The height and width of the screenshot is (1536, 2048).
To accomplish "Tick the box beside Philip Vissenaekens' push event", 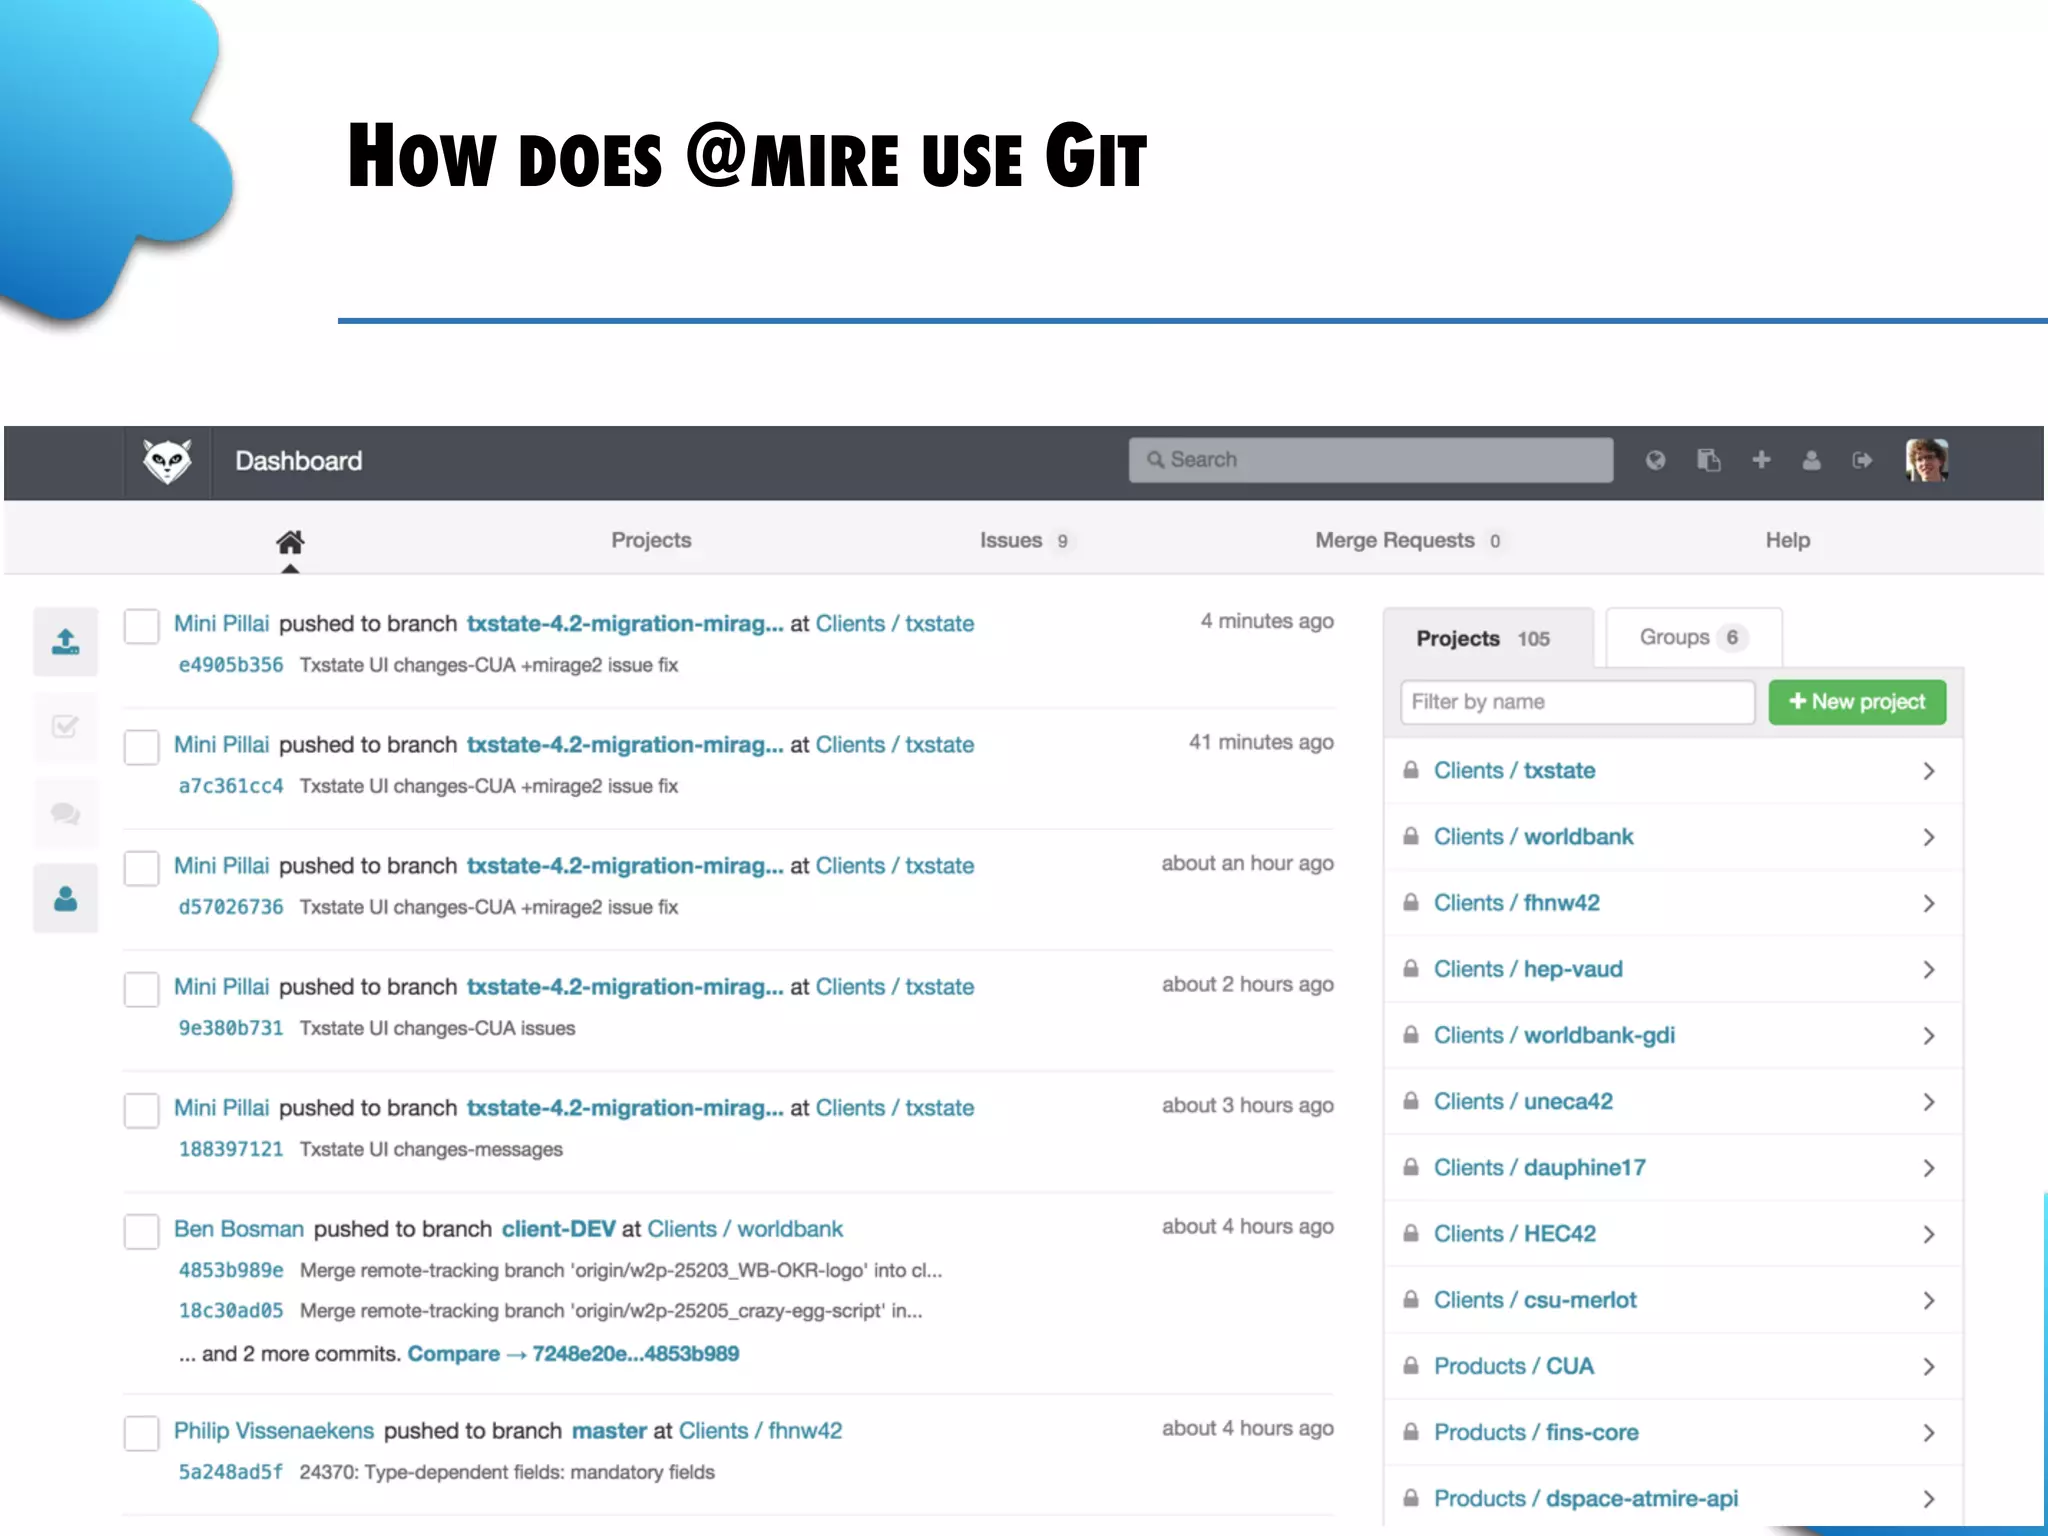I will click(141, 1434).
